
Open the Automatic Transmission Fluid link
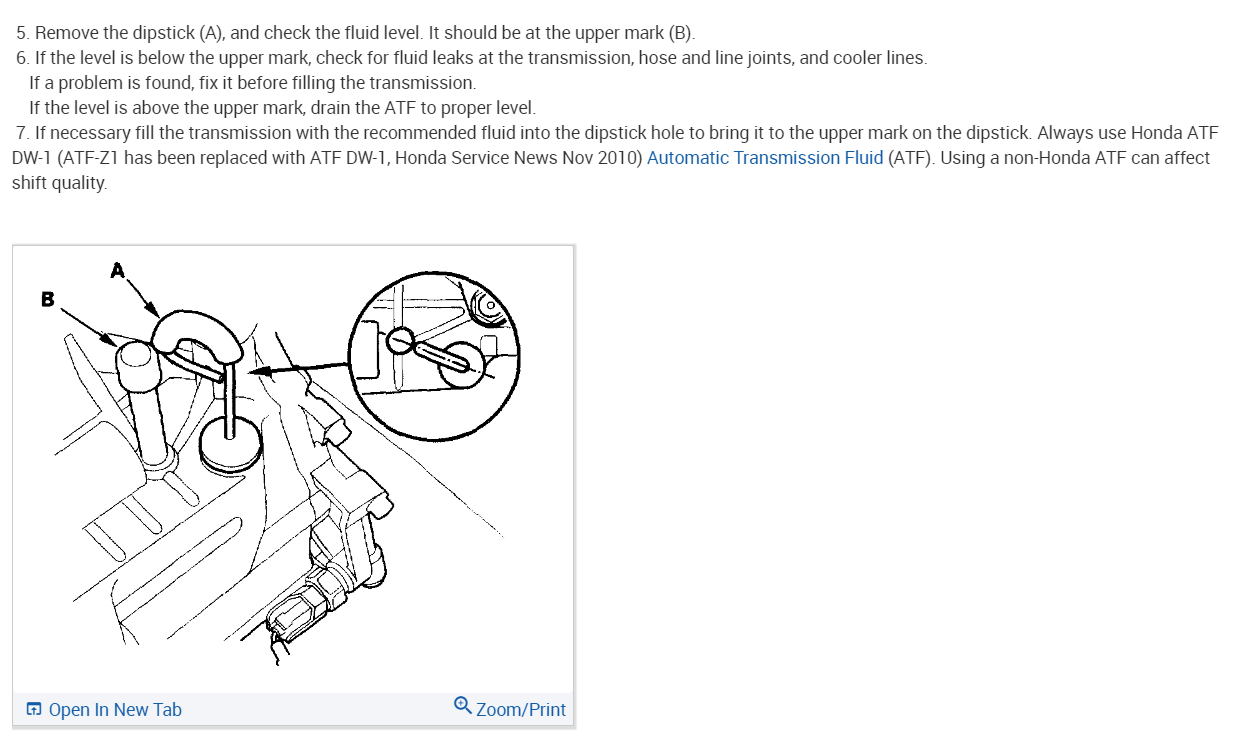[x=765, y=158]
